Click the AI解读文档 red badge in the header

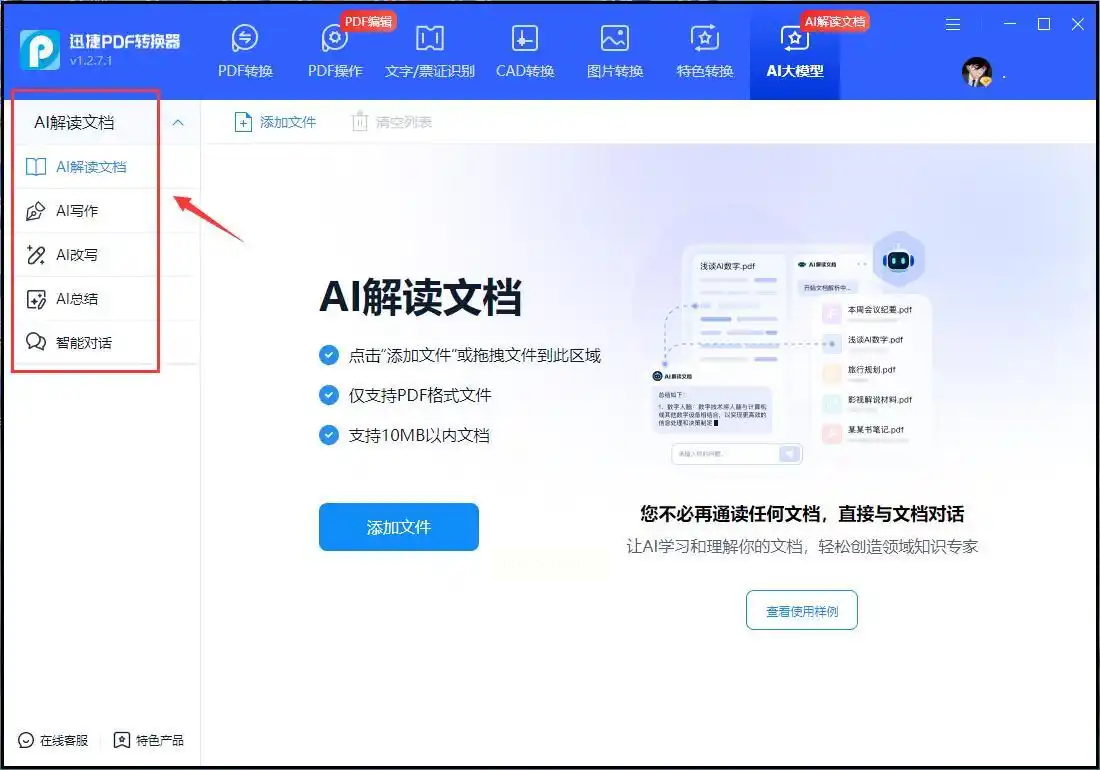tap(835, 22)
